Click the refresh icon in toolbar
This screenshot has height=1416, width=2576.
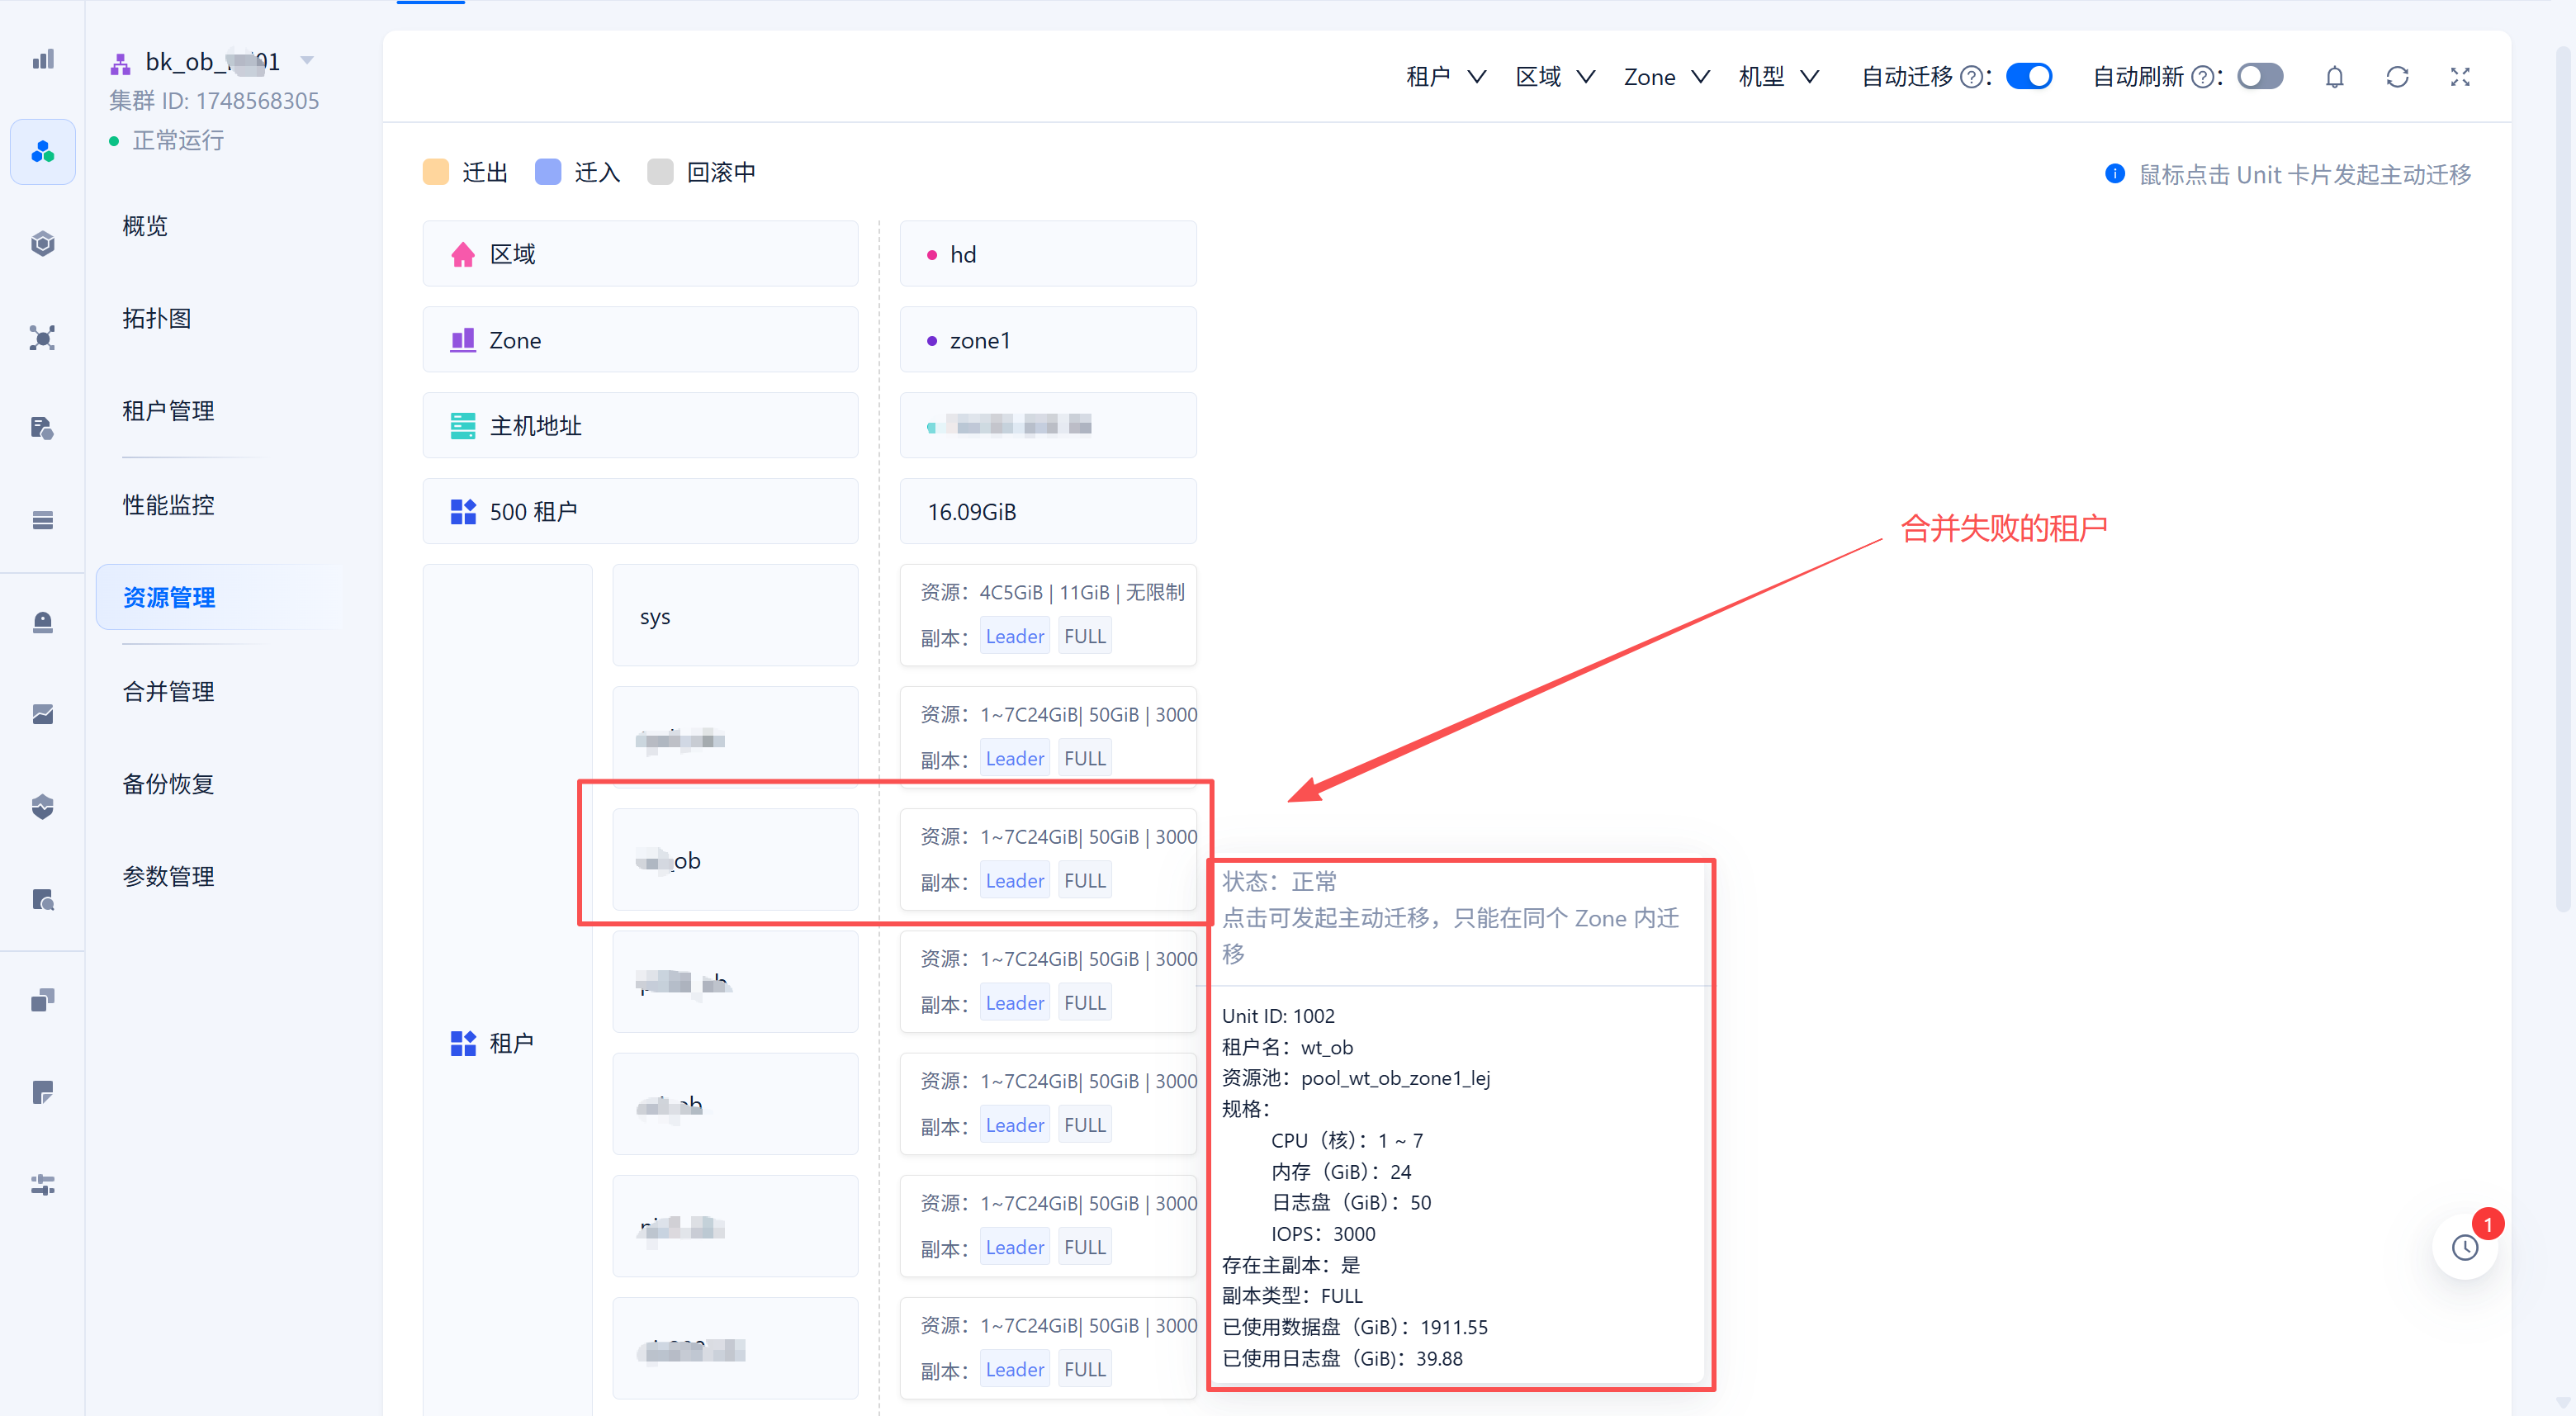click(x=2397, y=77)
